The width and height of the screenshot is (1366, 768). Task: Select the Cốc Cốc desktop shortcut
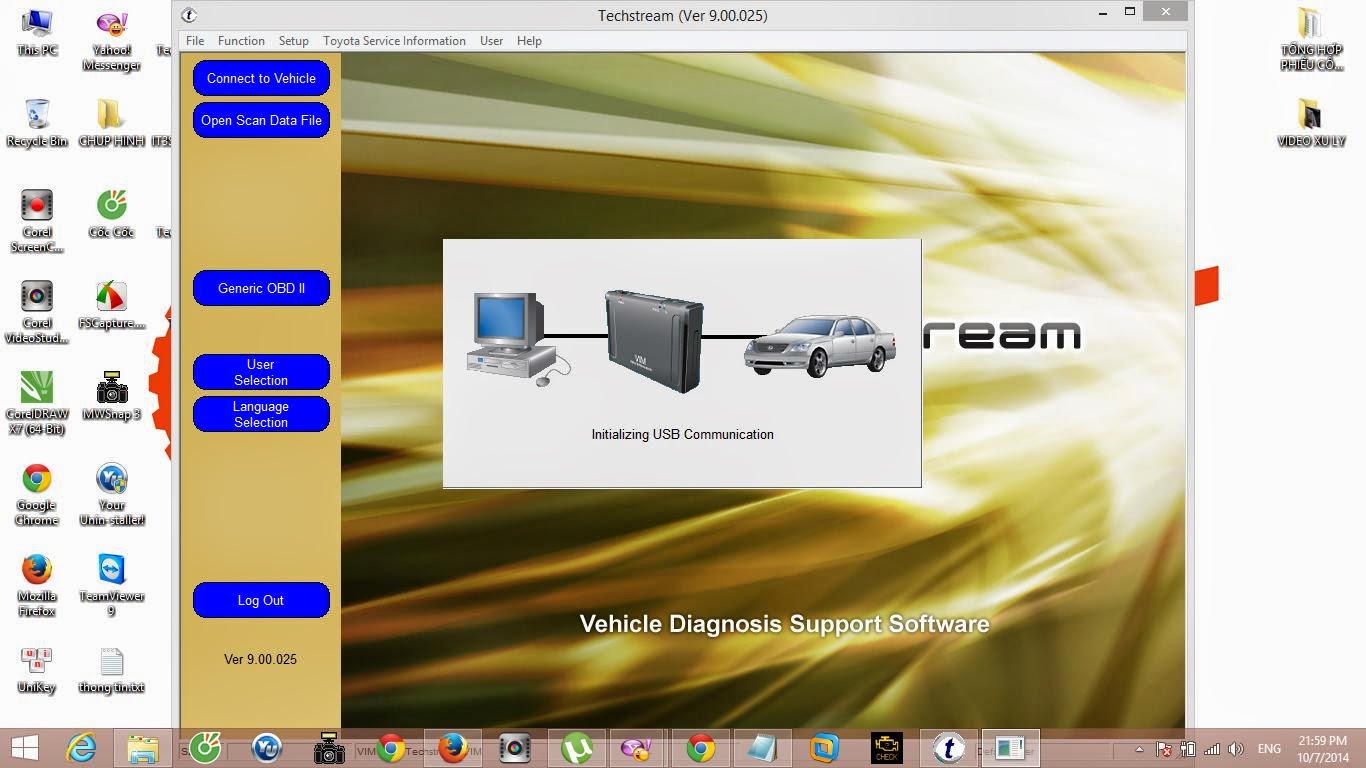pos(111,214)
